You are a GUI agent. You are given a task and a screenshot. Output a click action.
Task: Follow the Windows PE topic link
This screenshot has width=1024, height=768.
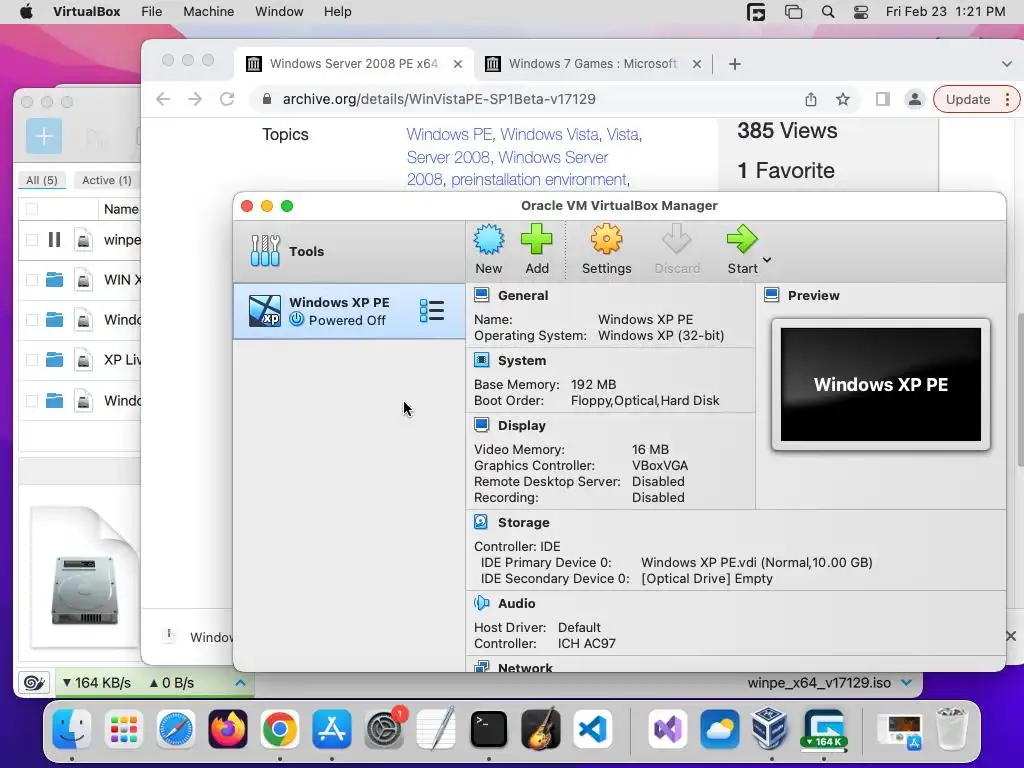pyautogui.click(x=449, y=135)
